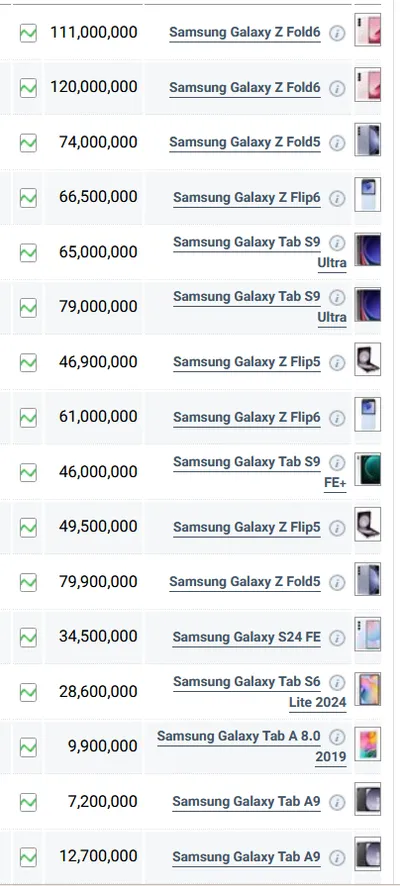Image resolution: width=400 pixels, height=886 pixels.
Task: Open price chart icon beside 74,000,000
Action: pyautogui.click(x=28, y=142)
